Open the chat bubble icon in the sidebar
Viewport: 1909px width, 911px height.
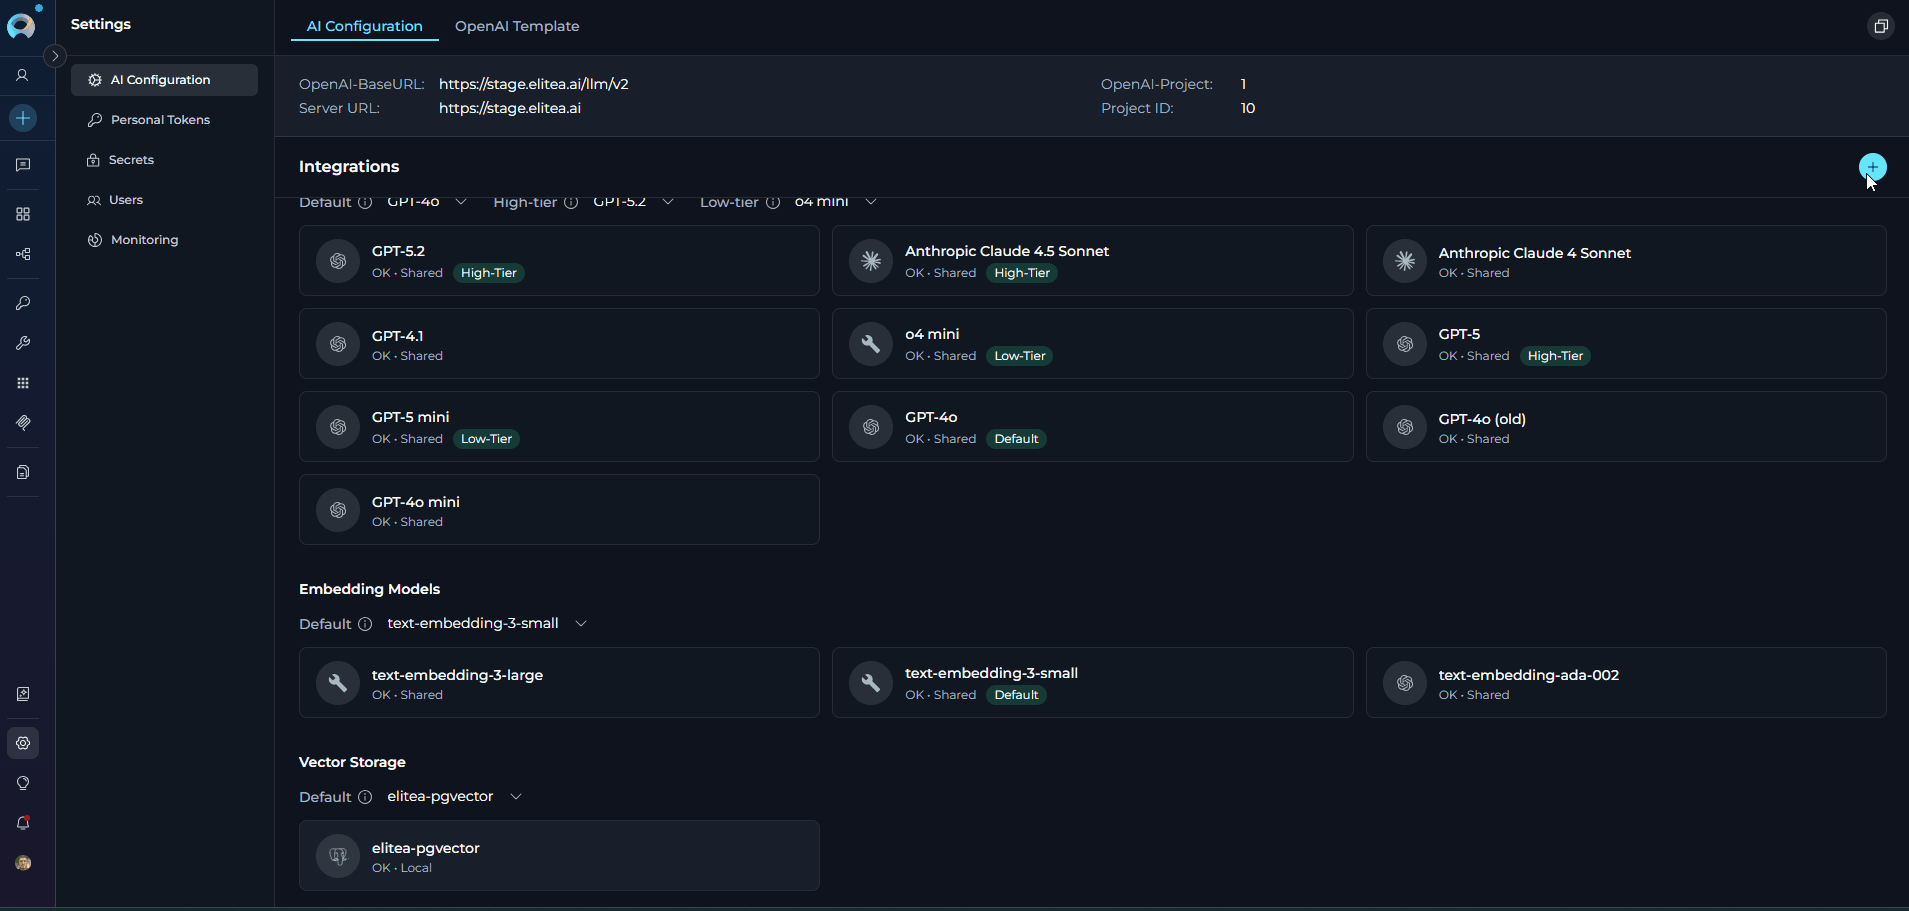tap(23, 165)
